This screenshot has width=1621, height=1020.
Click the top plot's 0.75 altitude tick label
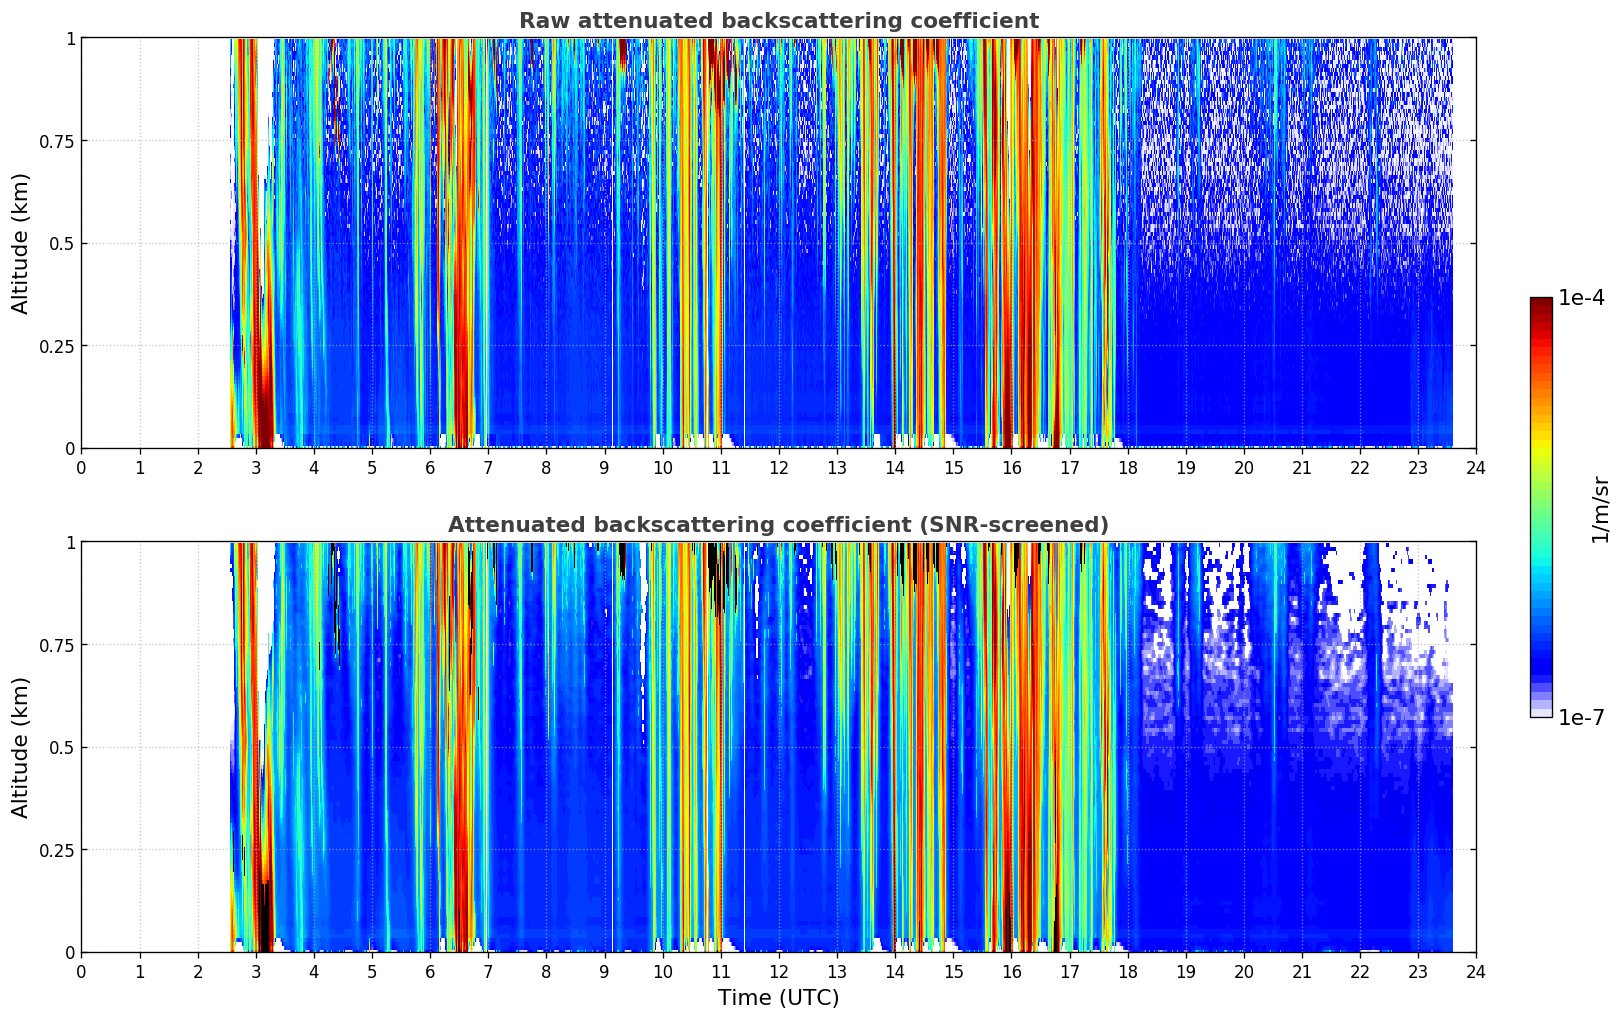point(58,141)
